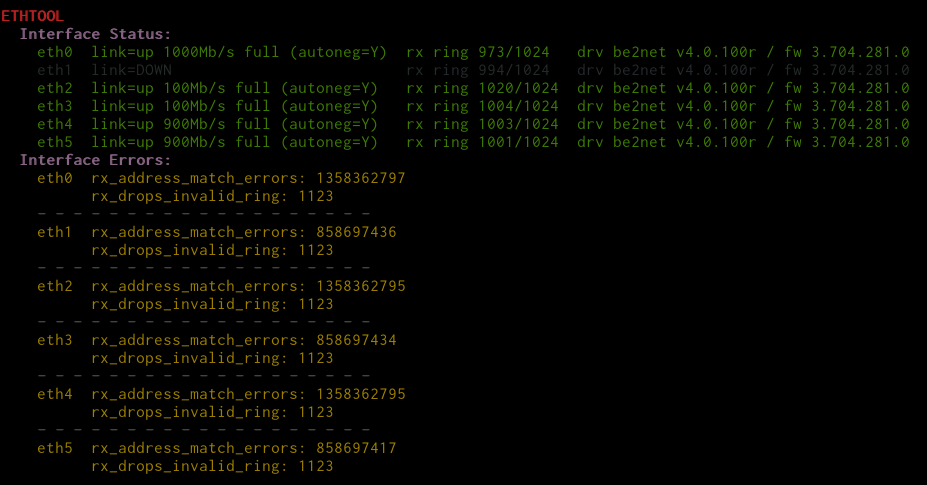
Task: Select the error count 858697434
Action: click(356, 340)
